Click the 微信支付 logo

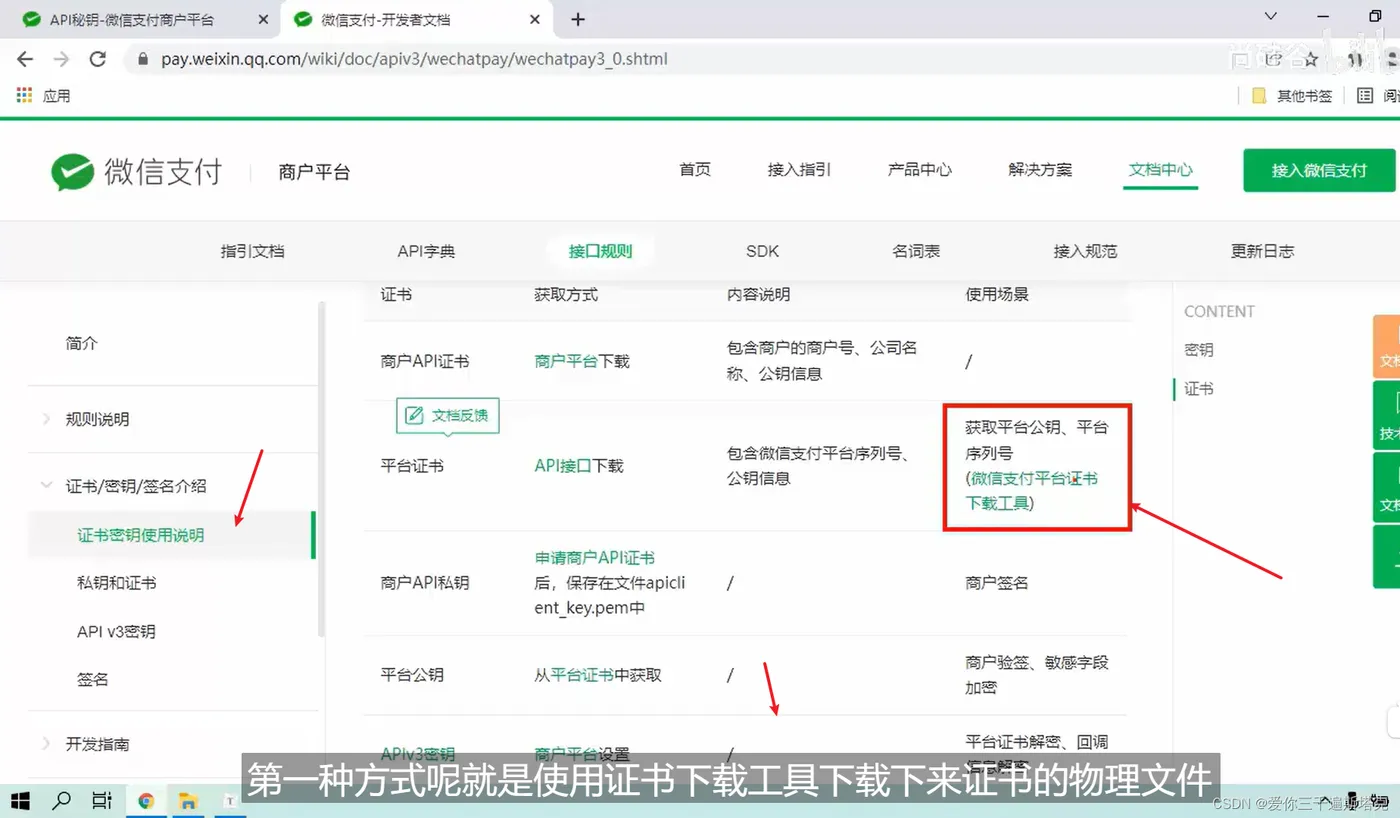(x=137, y=172)
